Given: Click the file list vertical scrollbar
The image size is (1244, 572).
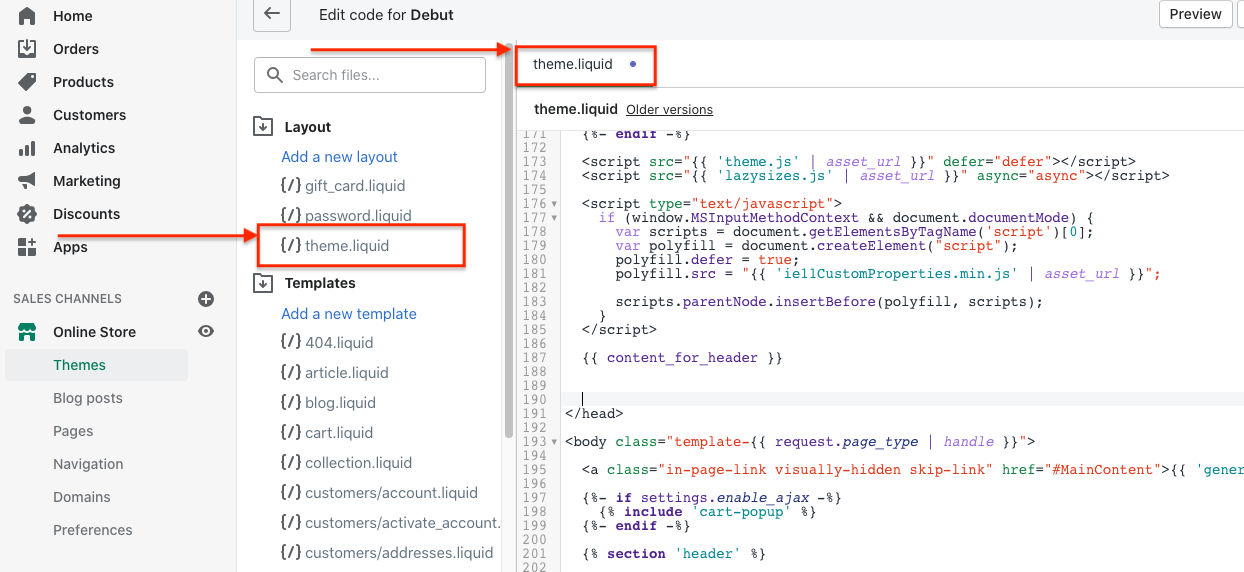Looking at the screenshot, I should coord(509,240).
